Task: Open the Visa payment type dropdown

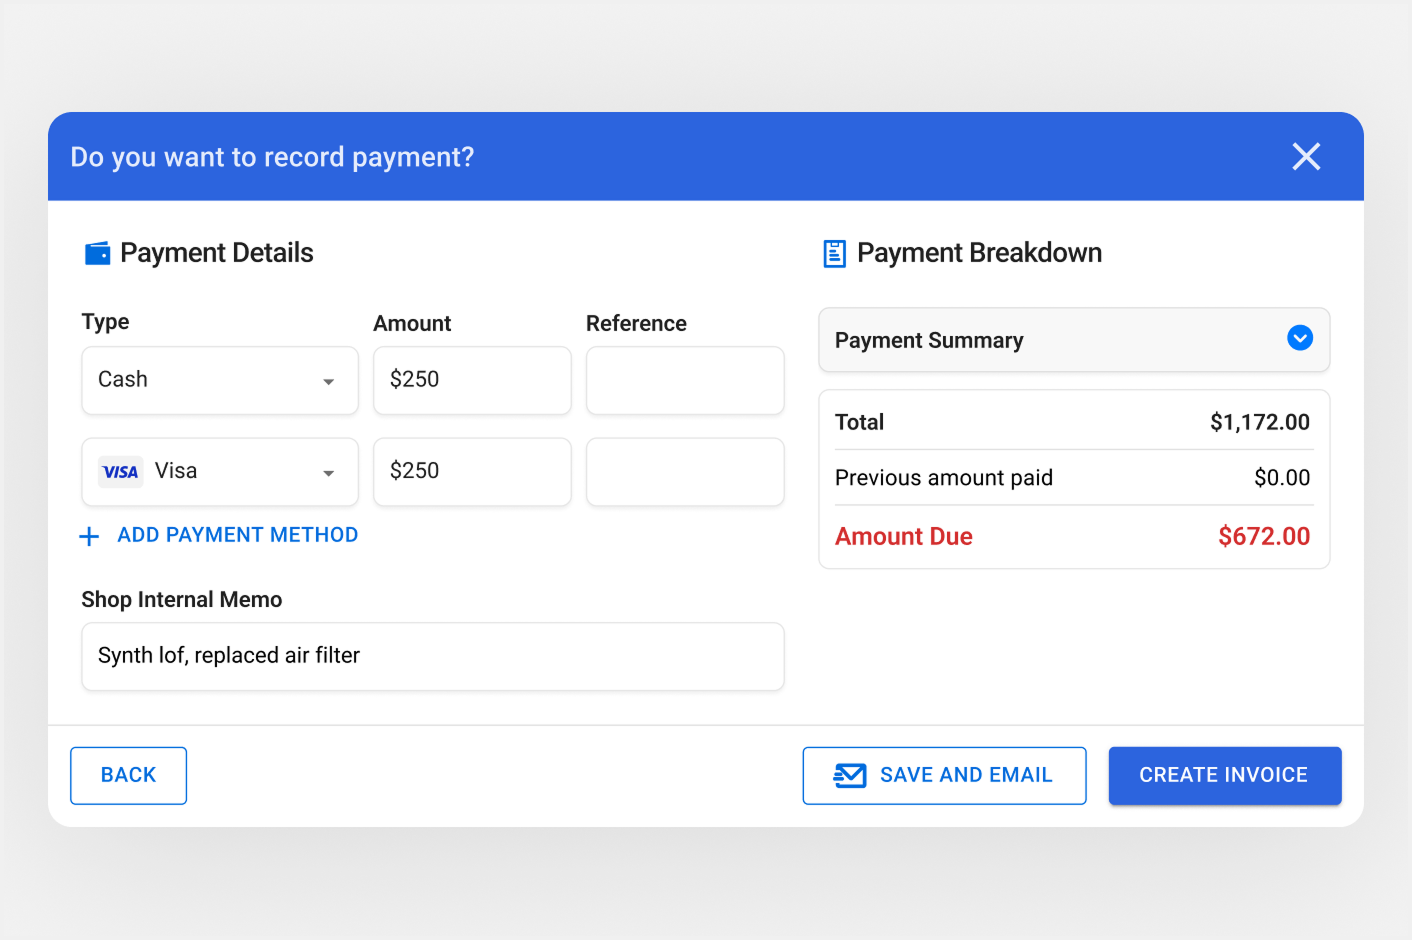Action: (220, 472)
